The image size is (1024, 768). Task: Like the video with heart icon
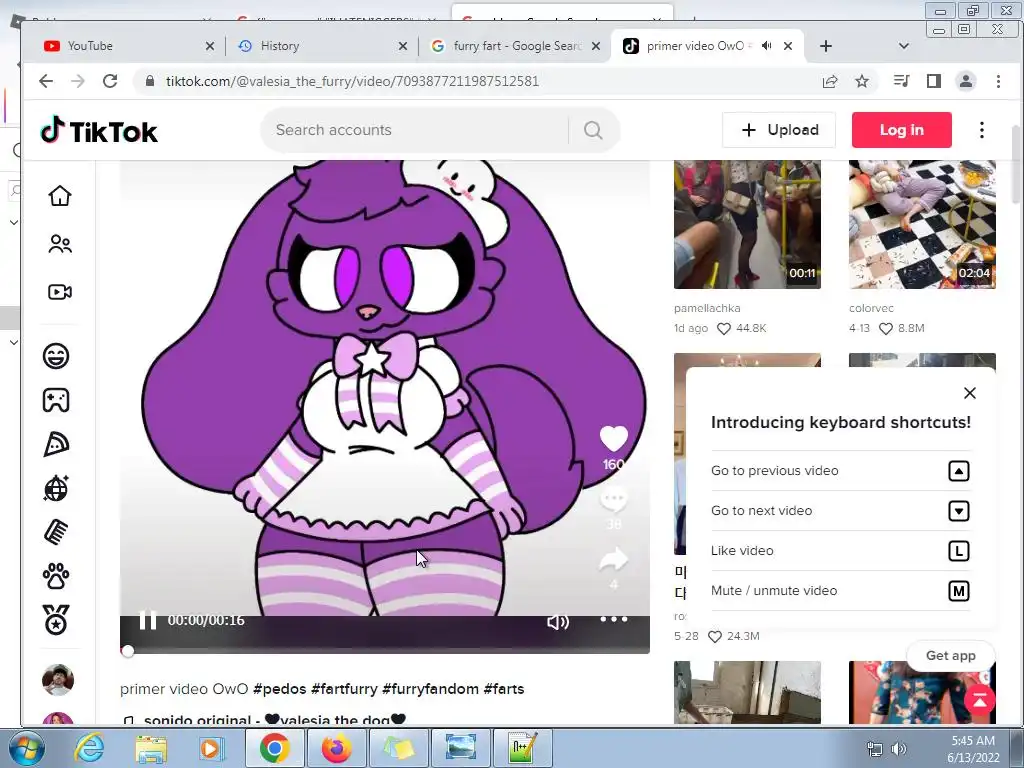[x=613, y=438]
